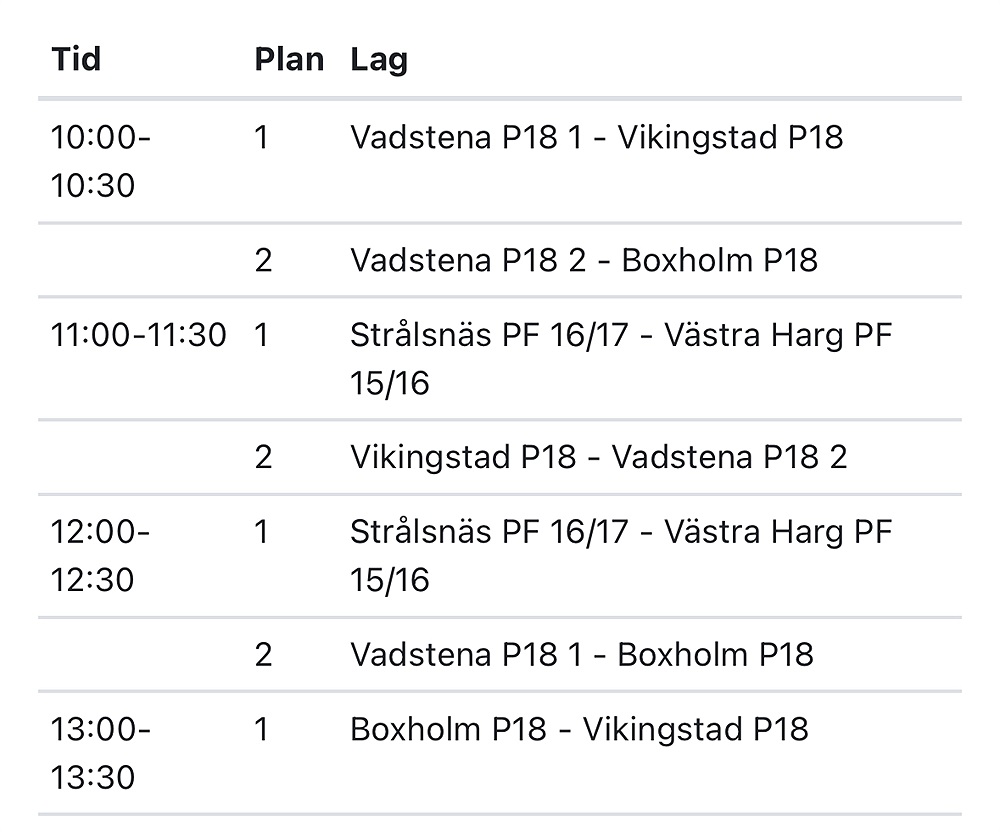This screenshot has width=1000, height=832.
Task: Click match Vadstena P18 2 - Boxholm P18
Action: 583,261
